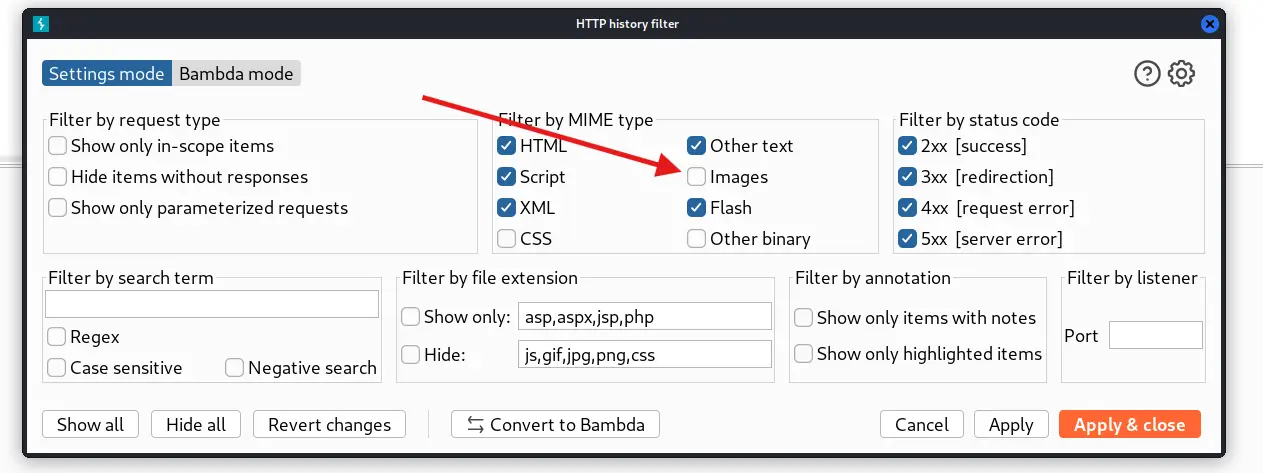The image size is (1263, 473).
Task: Enable Negative search checkbox
Action: click(x=235, y=368)
